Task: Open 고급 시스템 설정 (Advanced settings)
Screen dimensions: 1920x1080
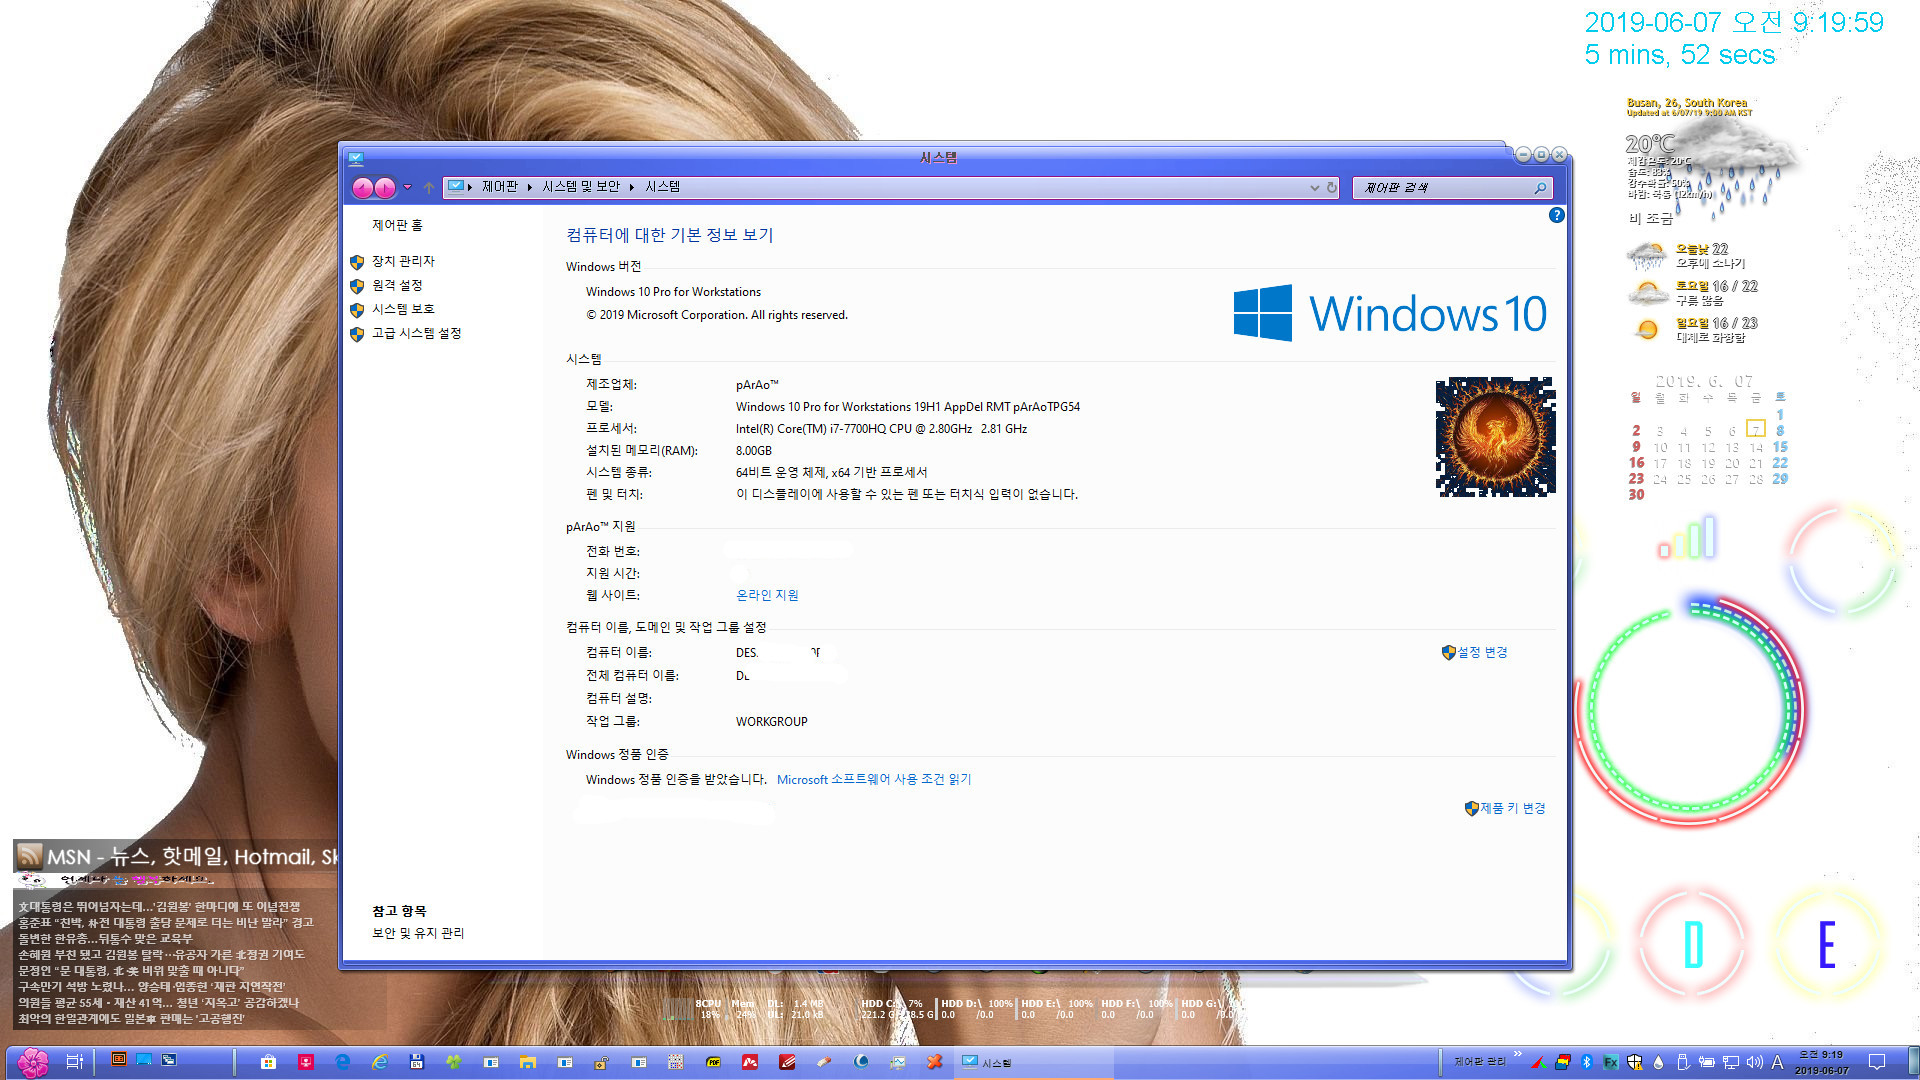Action: click(416, 333)
